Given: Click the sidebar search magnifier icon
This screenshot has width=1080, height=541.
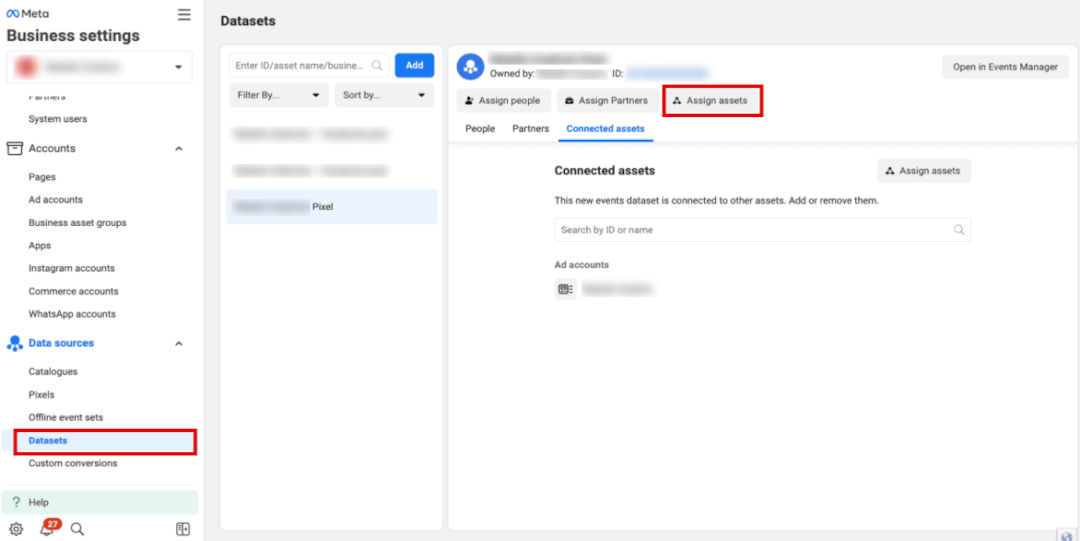Looking at the screenshot, I should coord(77,529).
